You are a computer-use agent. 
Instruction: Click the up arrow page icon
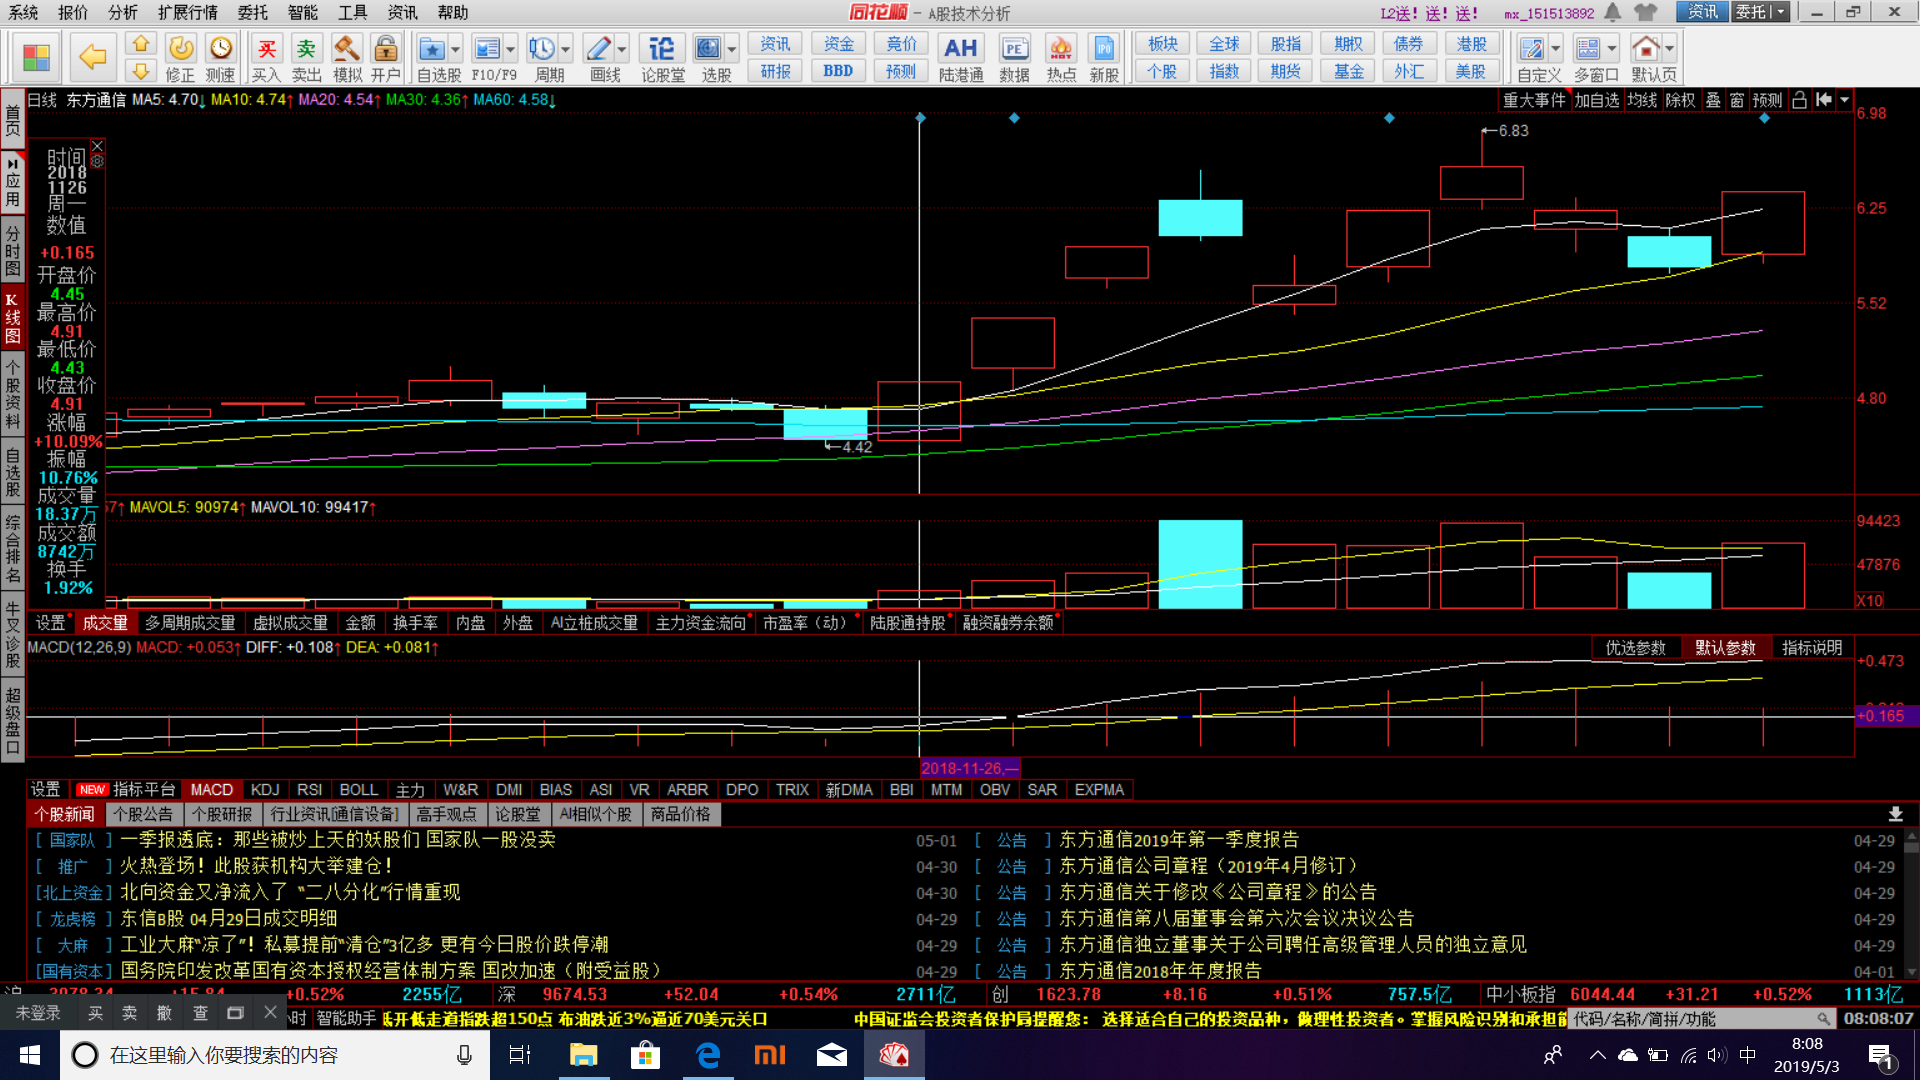[x=141, y=44]
